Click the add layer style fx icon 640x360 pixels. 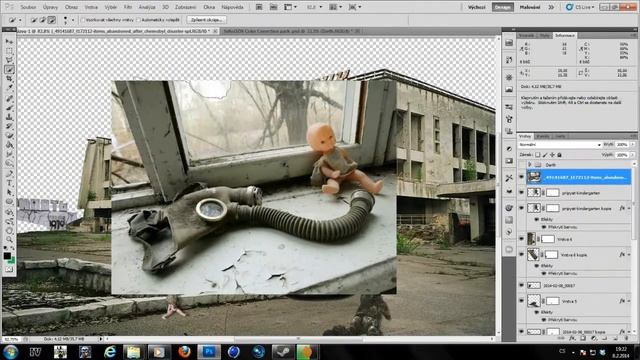572,338
